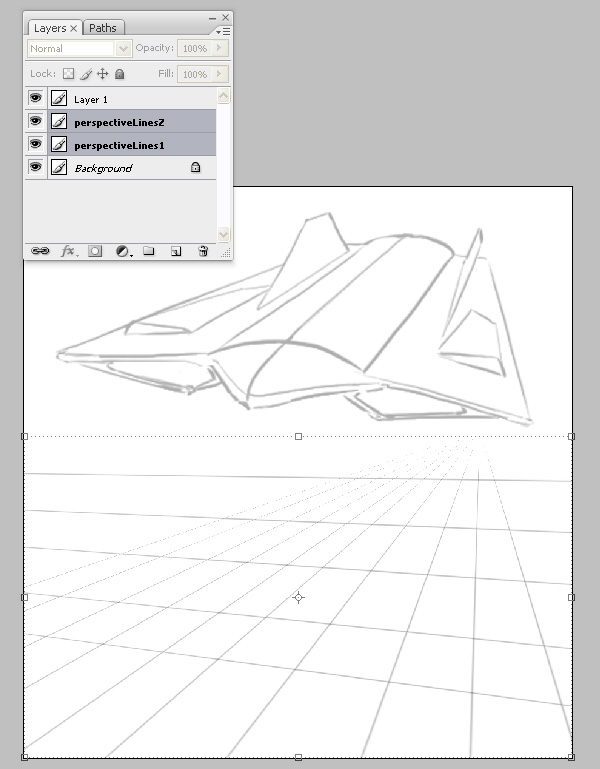Click Create new layer icon
This screenshot has height=769, width=600.
pos(176,251)
